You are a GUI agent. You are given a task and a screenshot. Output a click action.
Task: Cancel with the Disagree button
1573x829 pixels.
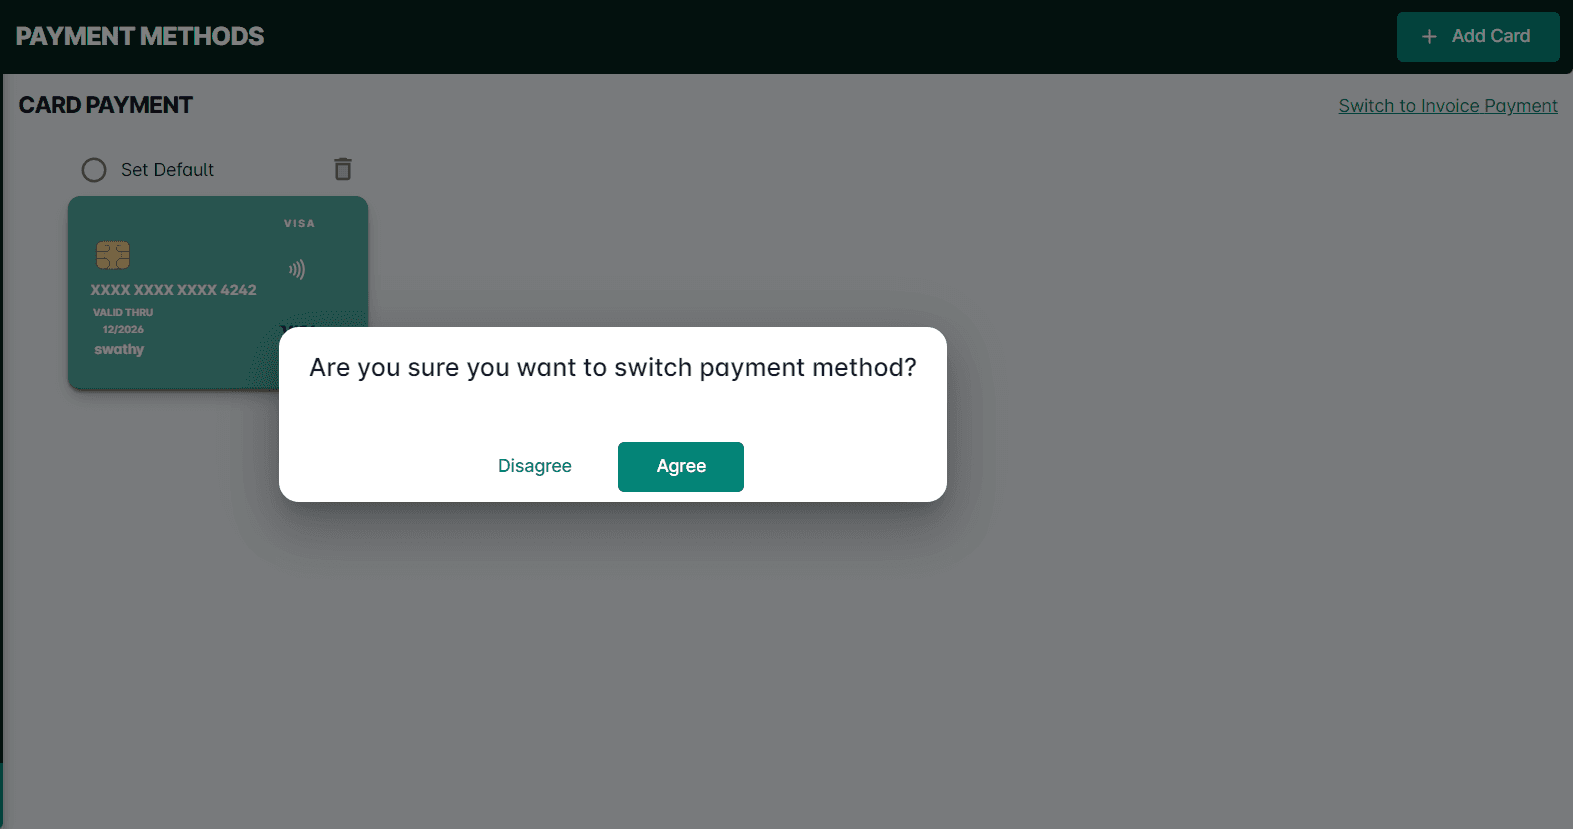(535, 466)
